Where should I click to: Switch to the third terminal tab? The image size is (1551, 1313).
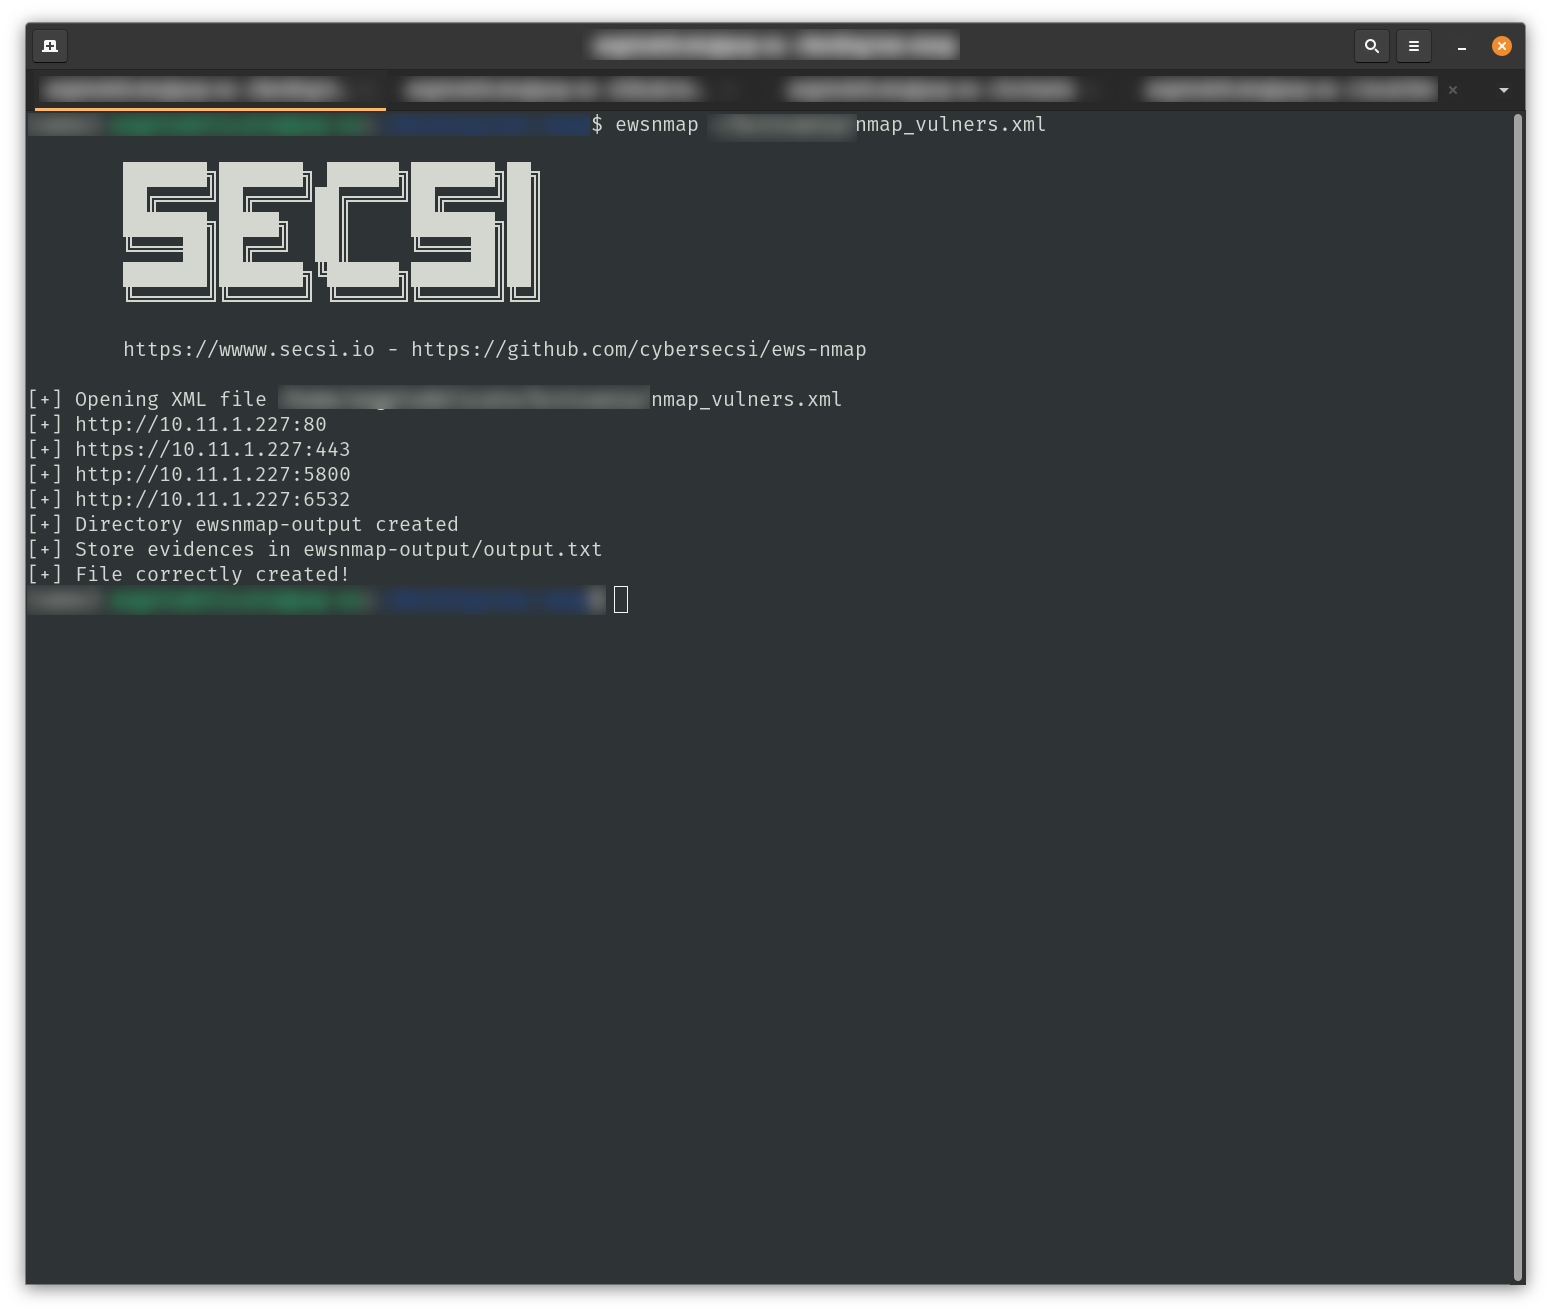coord(940,90)
